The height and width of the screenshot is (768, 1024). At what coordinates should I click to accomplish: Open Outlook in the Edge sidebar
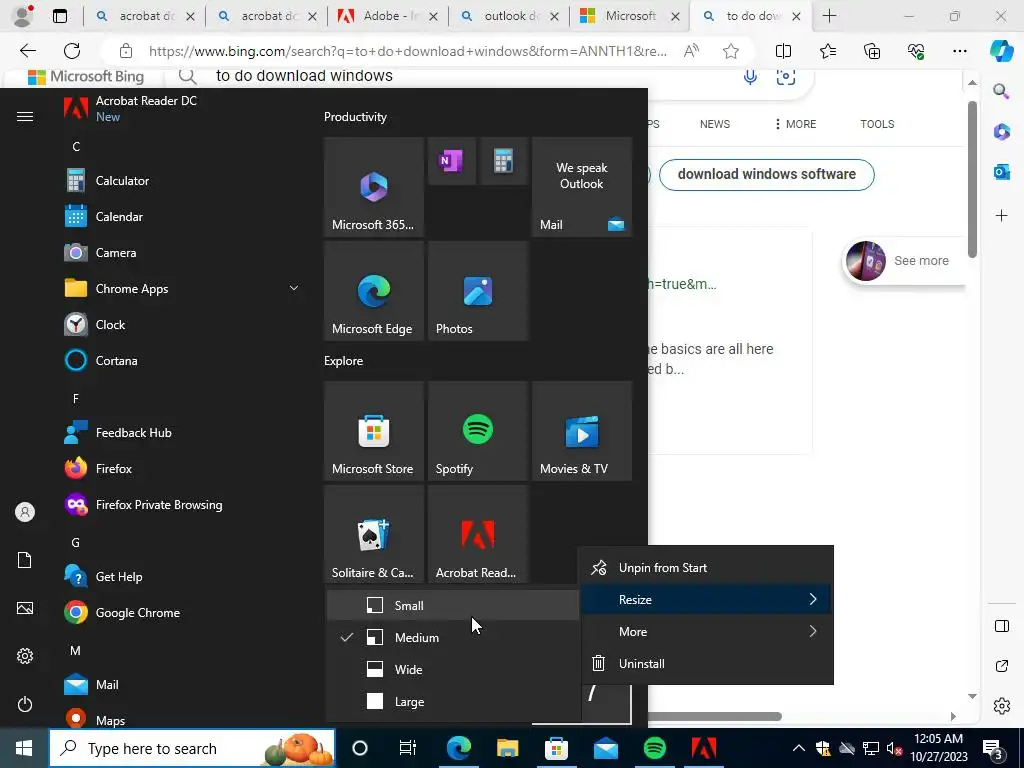pos(1002,172)
